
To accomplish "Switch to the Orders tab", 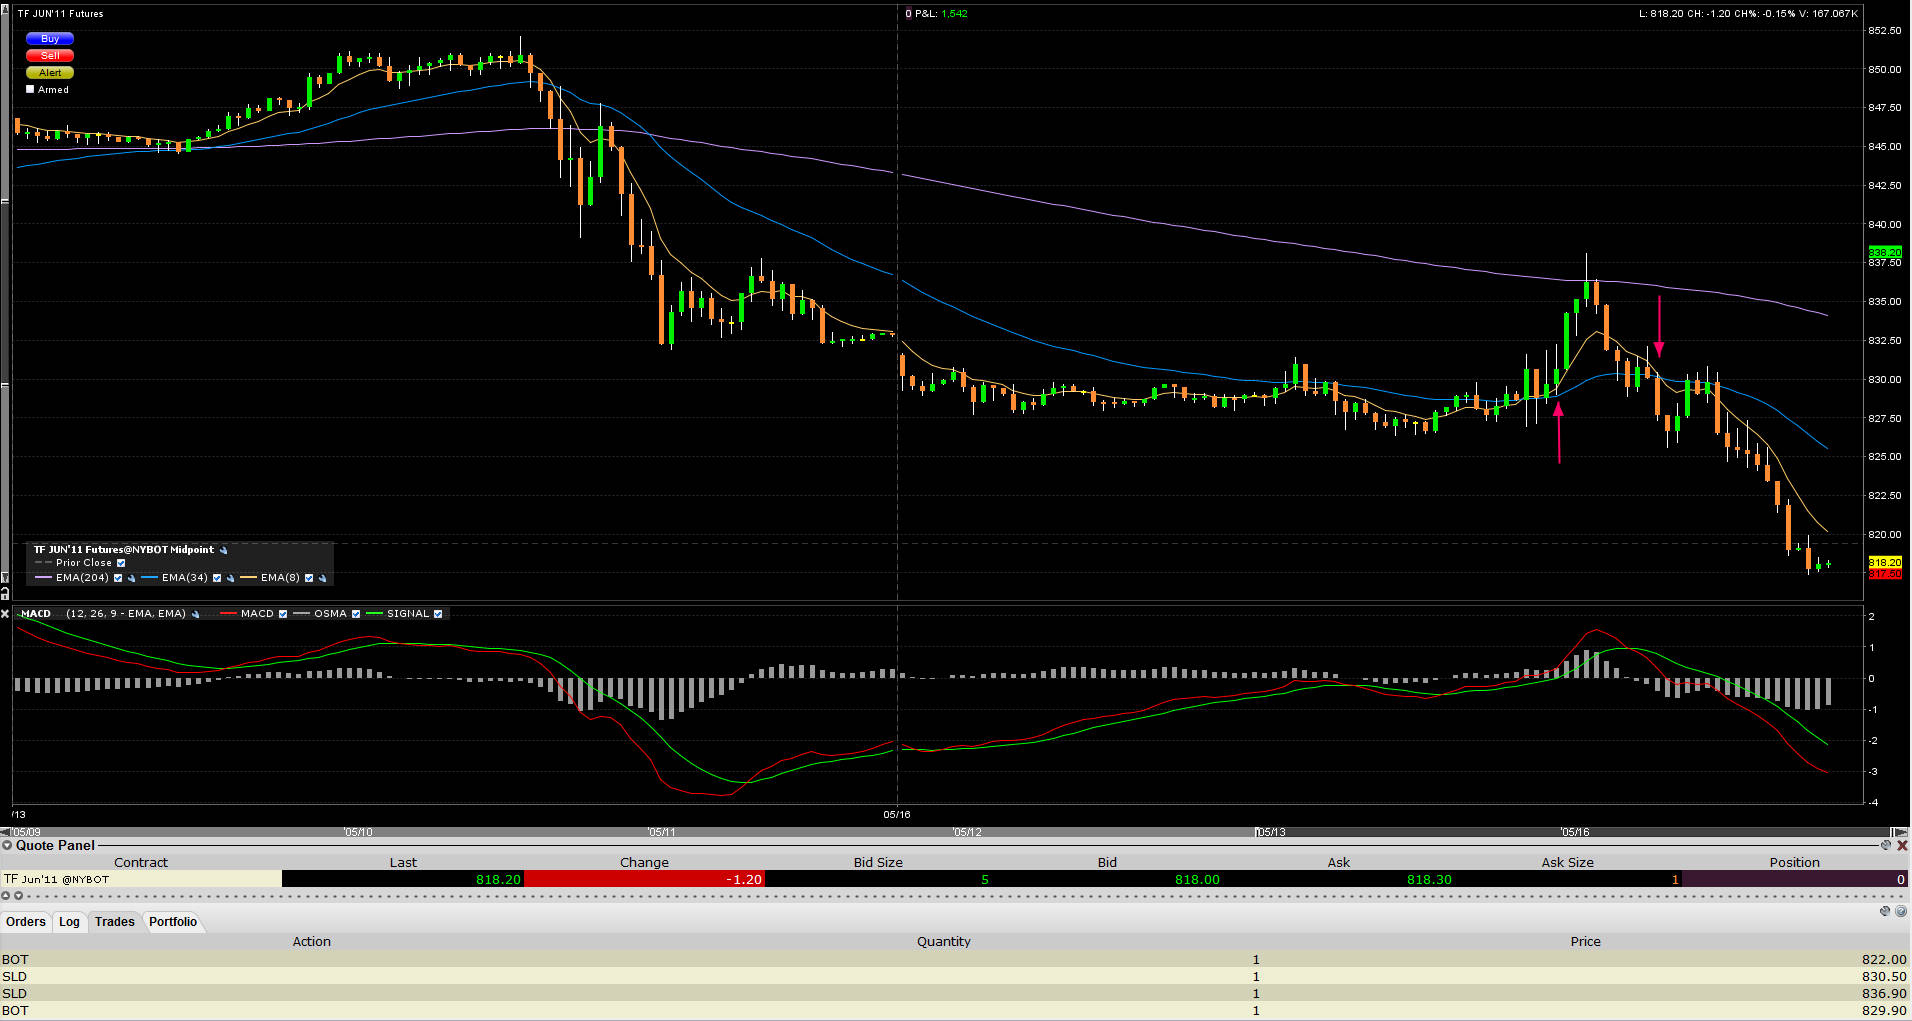I will (x=26, y=922).
